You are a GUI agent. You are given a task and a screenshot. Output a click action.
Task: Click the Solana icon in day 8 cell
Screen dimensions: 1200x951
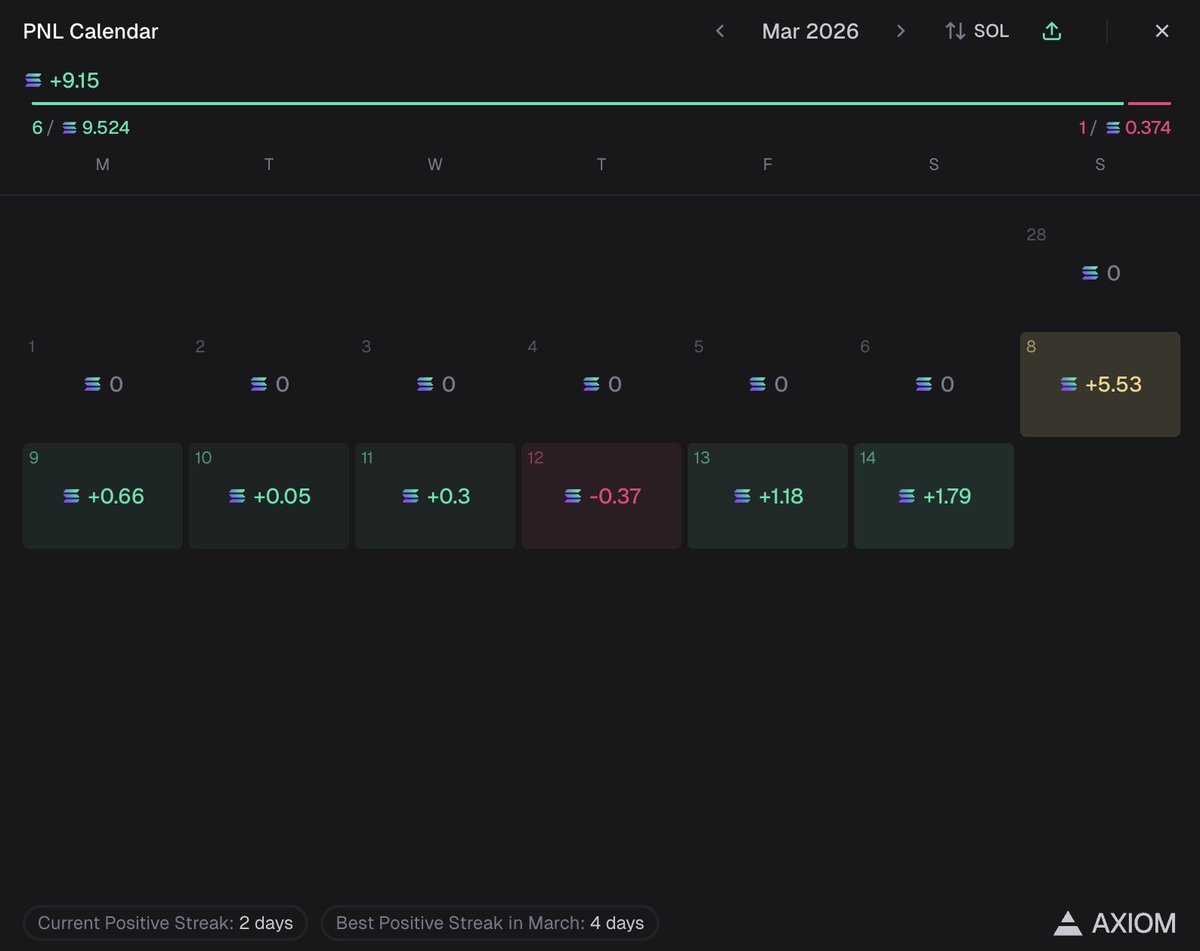pyautogui.click(x=1069, y=384)
